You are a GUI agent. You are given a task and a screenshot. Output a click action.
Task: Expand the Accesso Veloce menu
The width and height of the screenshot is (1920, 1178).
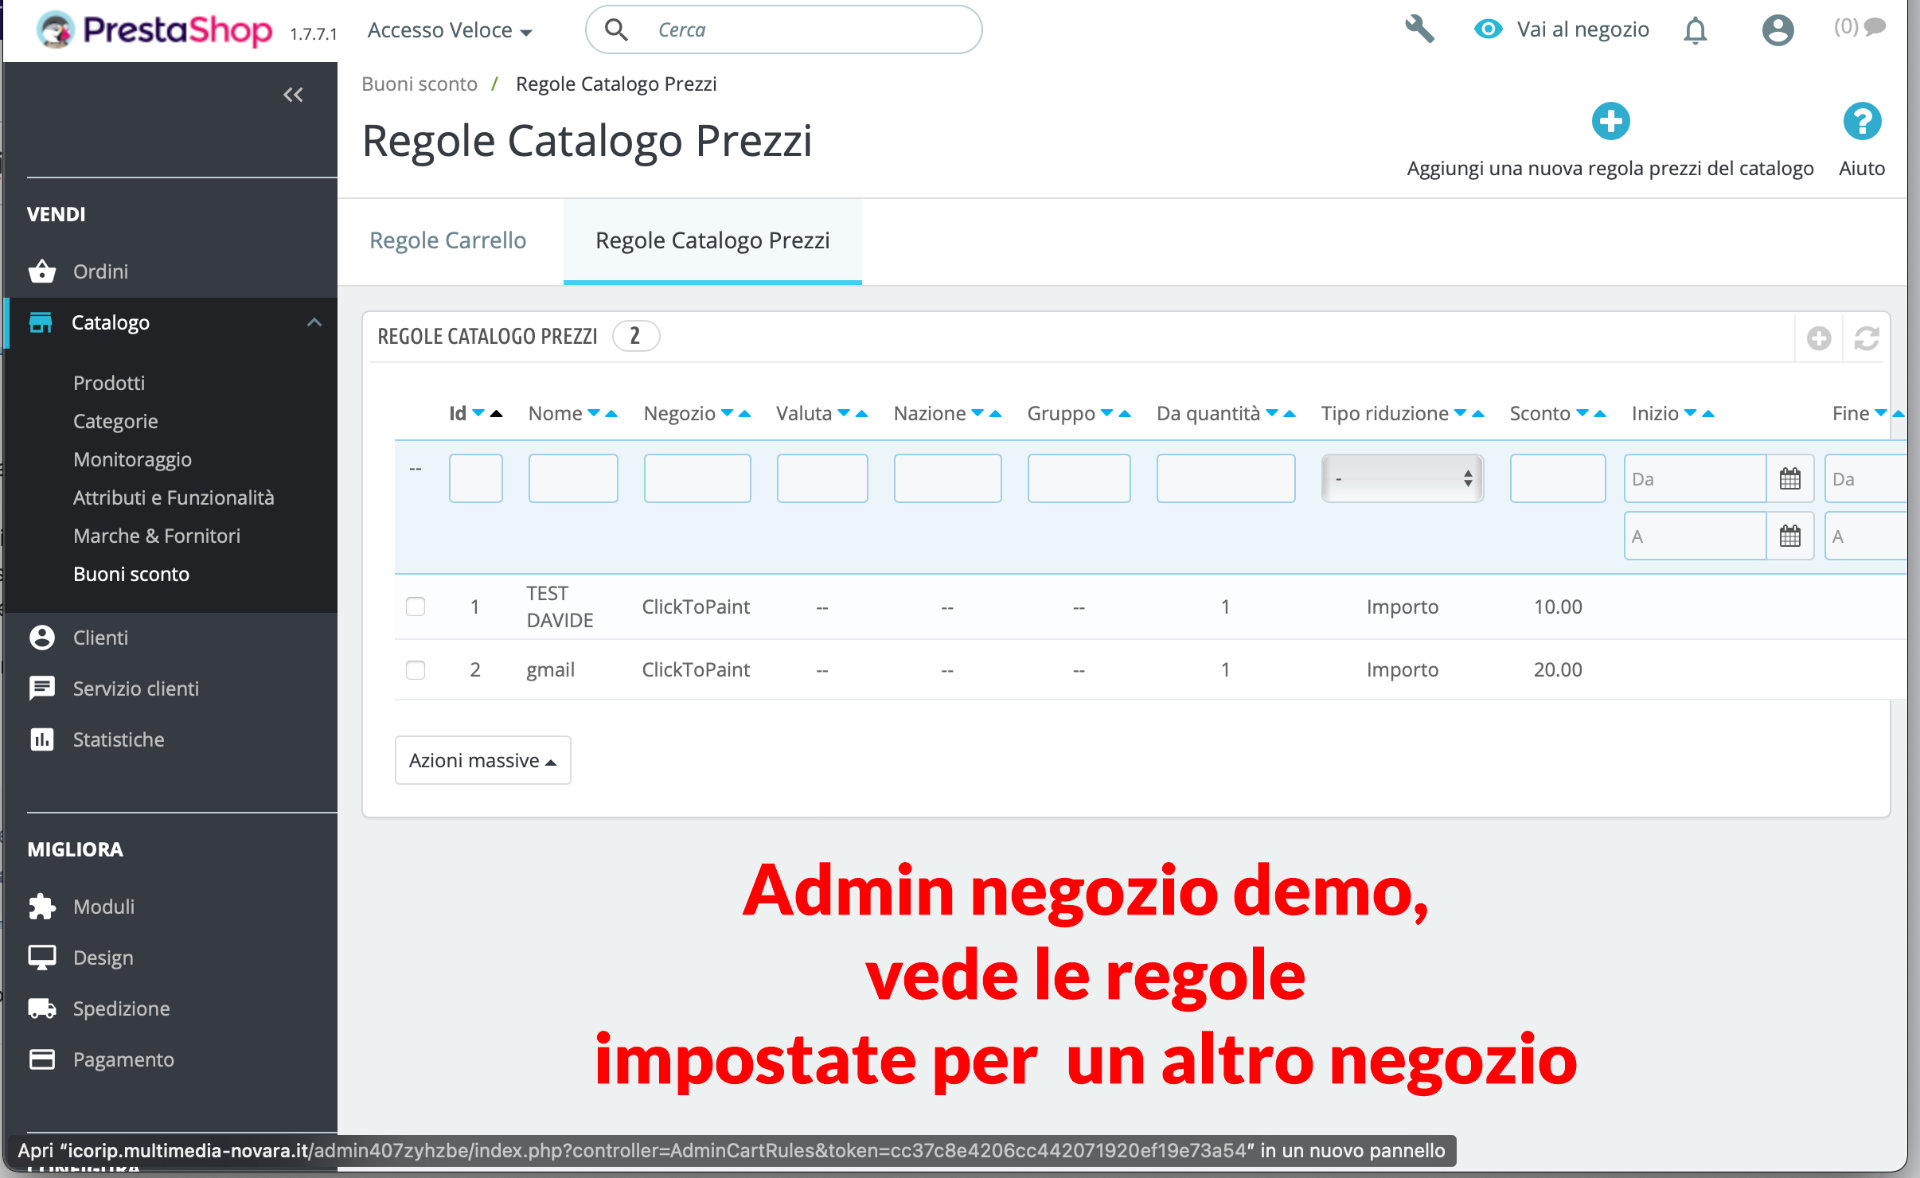(x=449, y=30)
